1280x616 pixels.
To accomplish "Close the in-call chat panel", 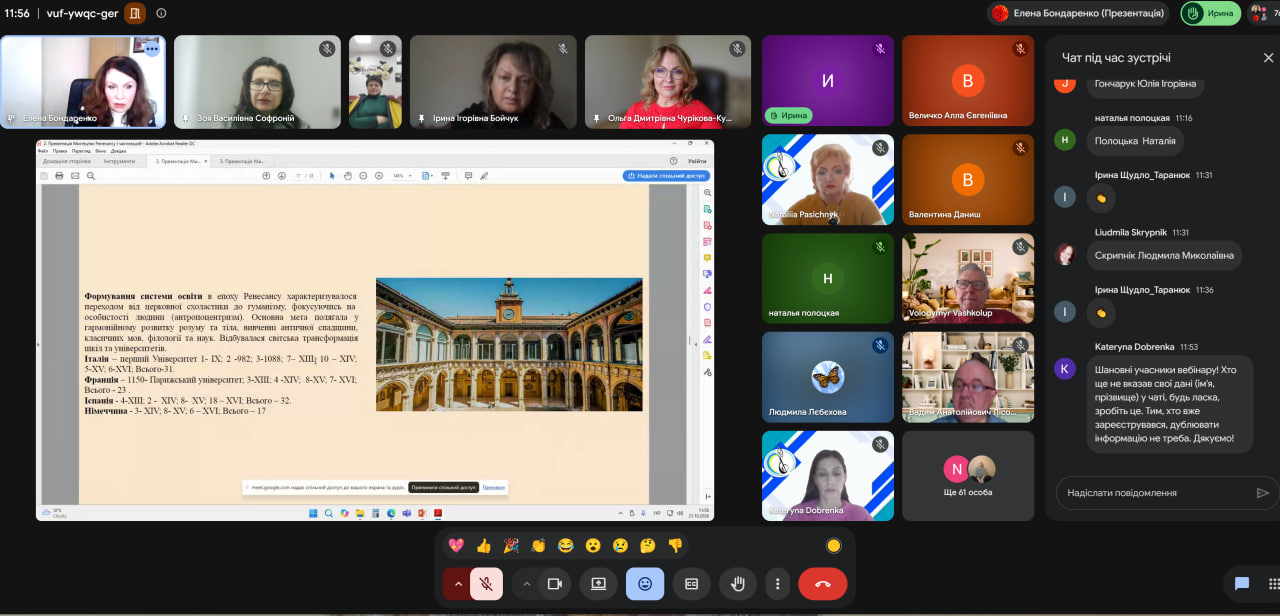I will point(1269,58).
